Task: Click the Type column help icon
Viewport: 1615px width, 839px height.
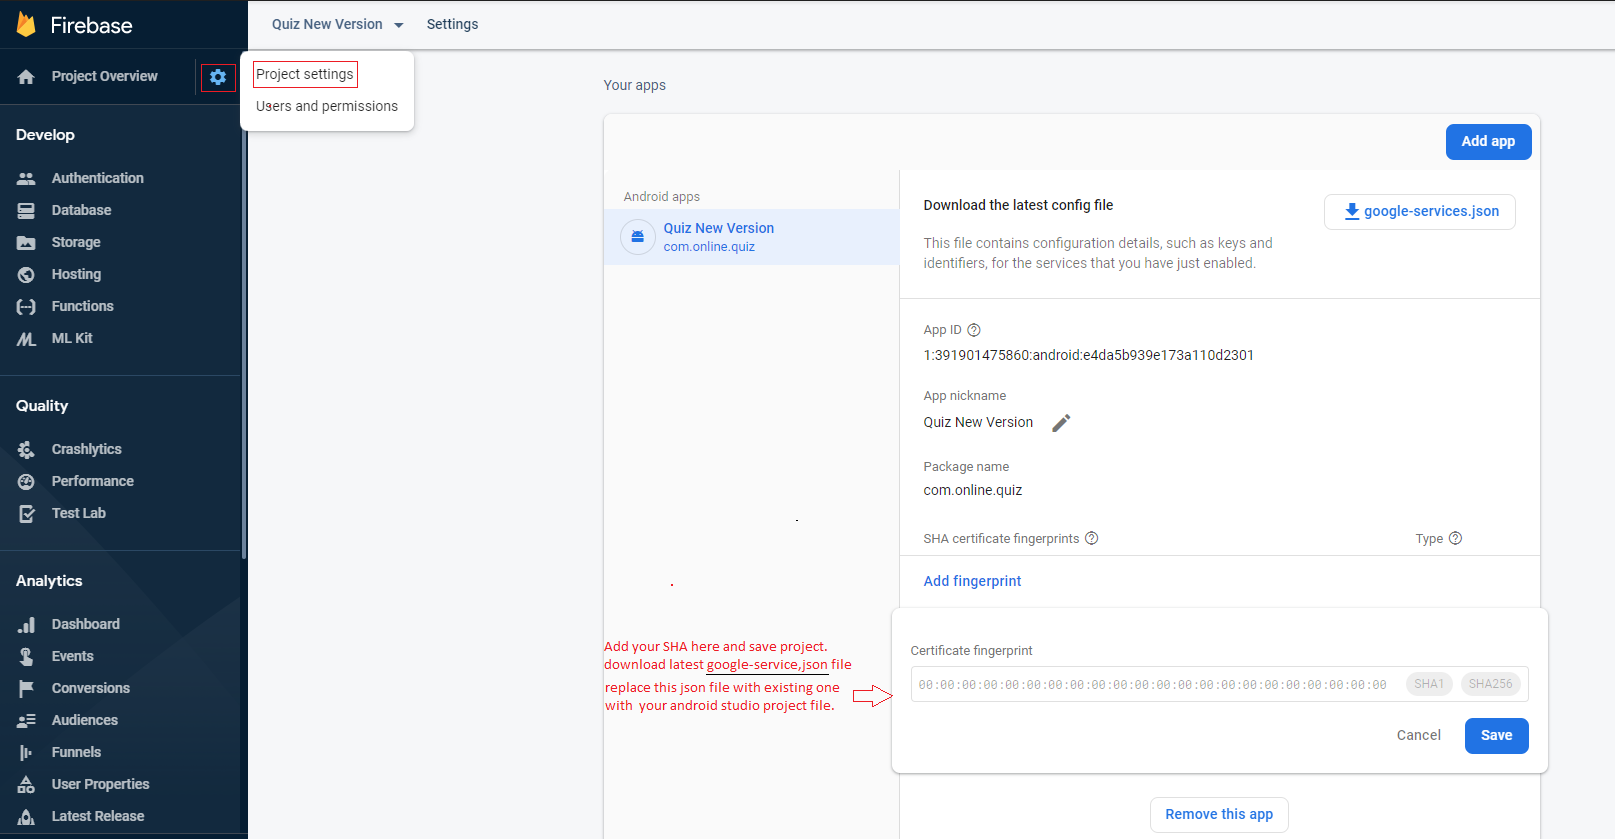Action: 1456,538
